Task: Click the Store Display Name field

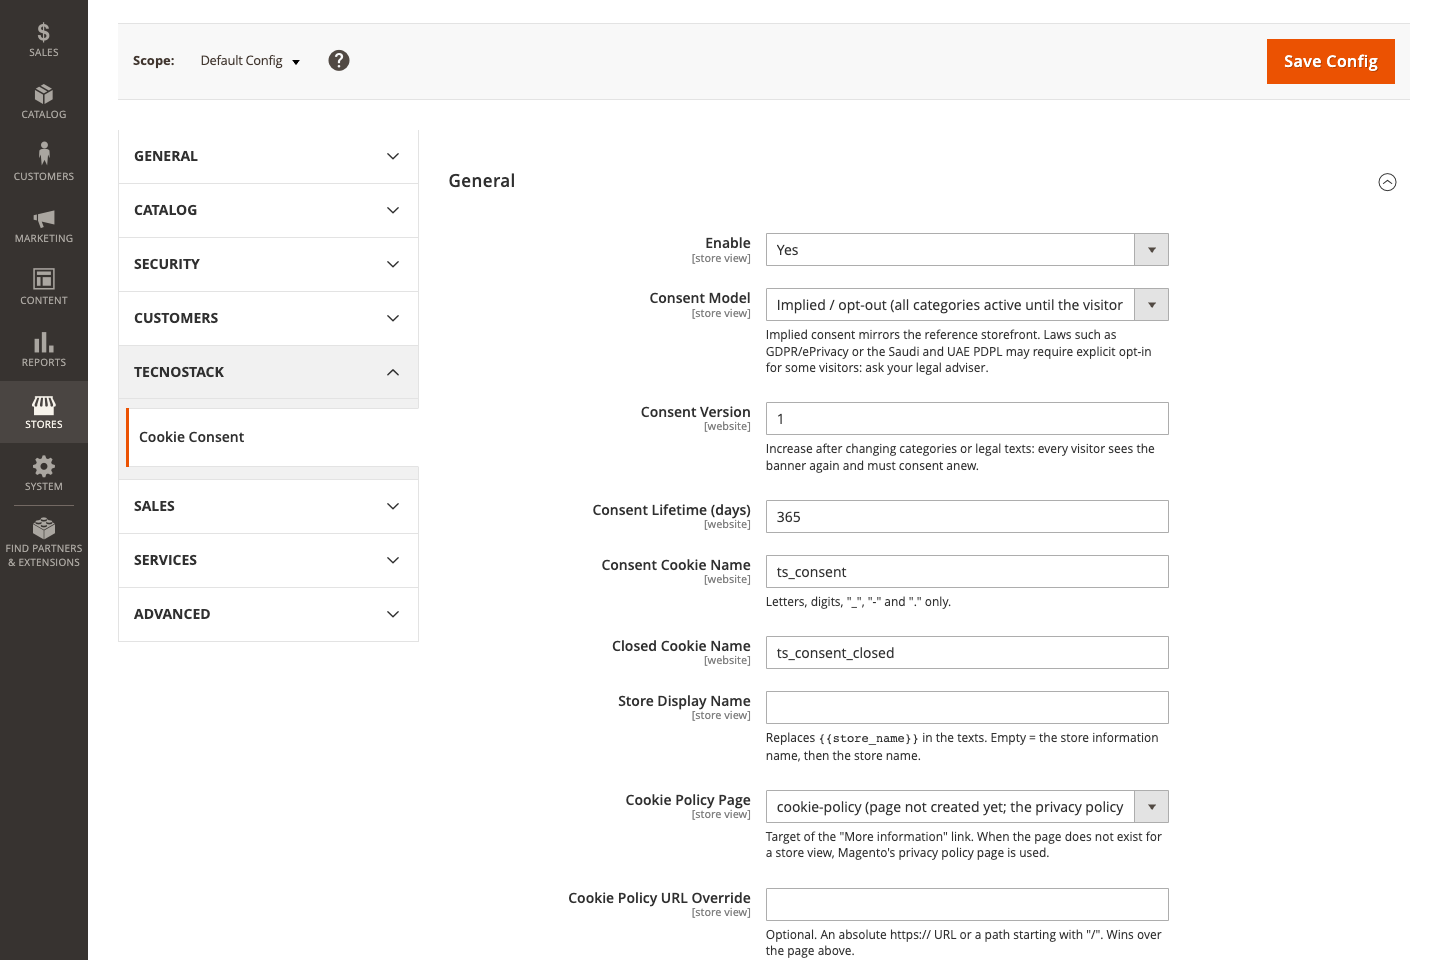Action: [967, 708]
